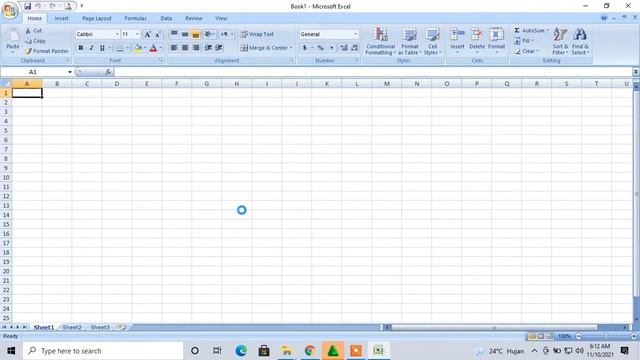The height and width of the screenshot is (360, 640).
Task: Switch to the Insert tab
Action: click(x=62, y=18)
